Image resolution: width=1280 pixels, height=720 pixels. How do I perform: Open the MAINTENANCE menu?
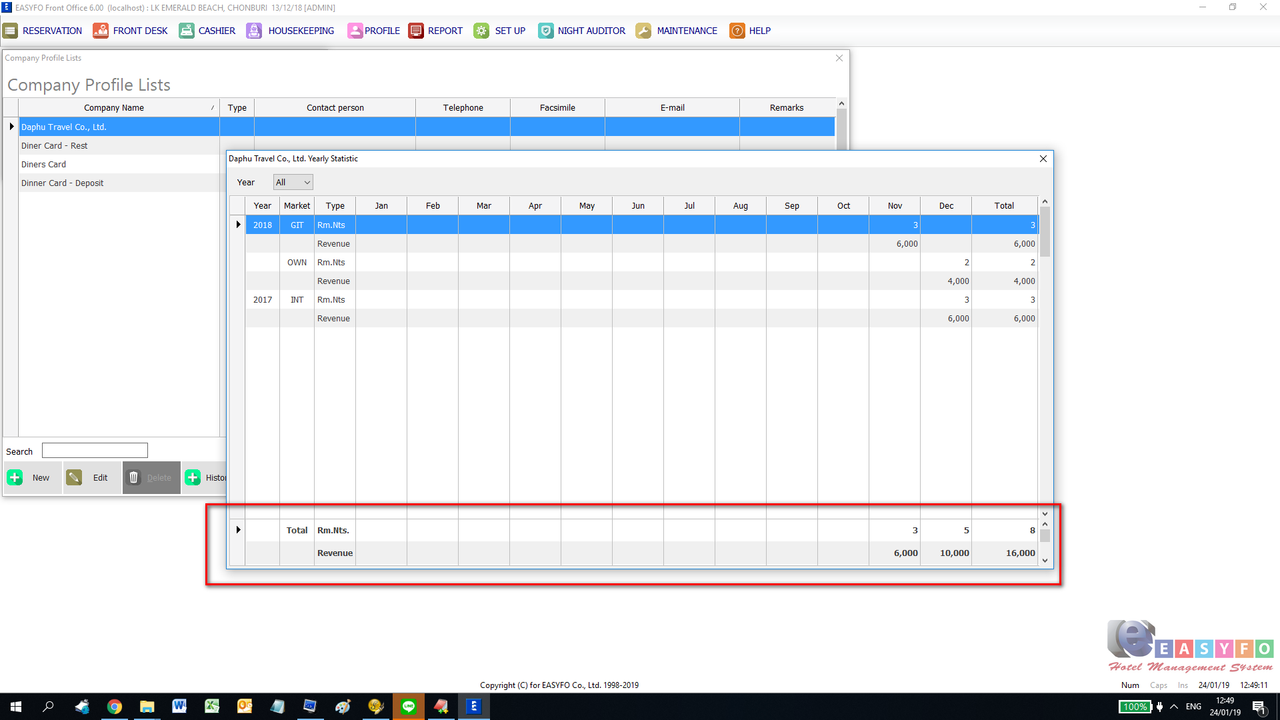tap(677, 31)
